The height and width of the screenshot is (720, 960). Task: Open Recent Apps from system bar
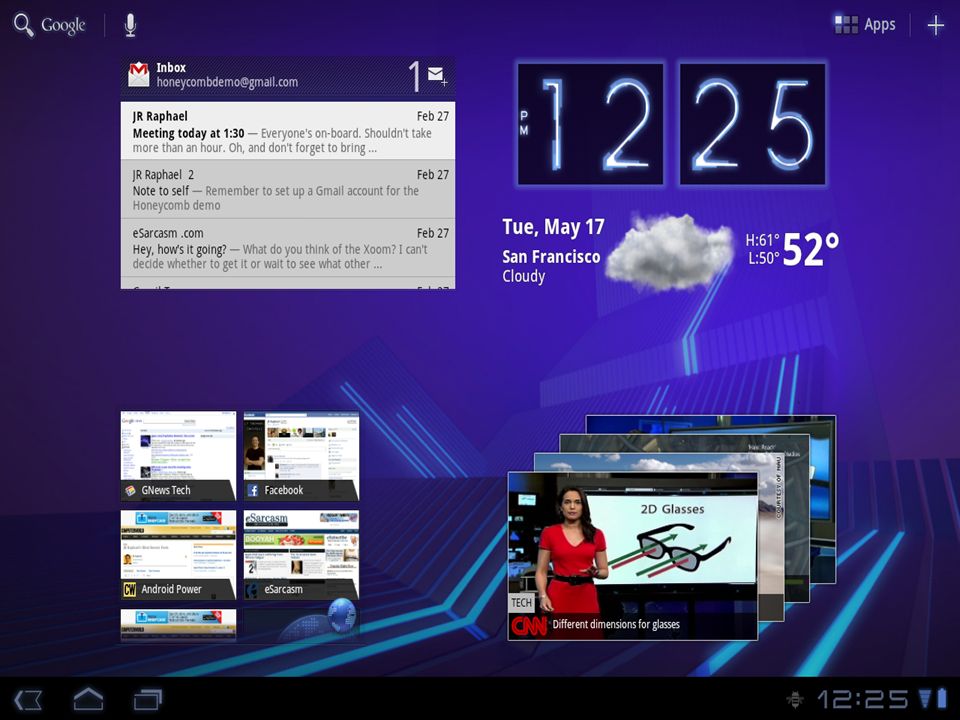click(148, 699)
